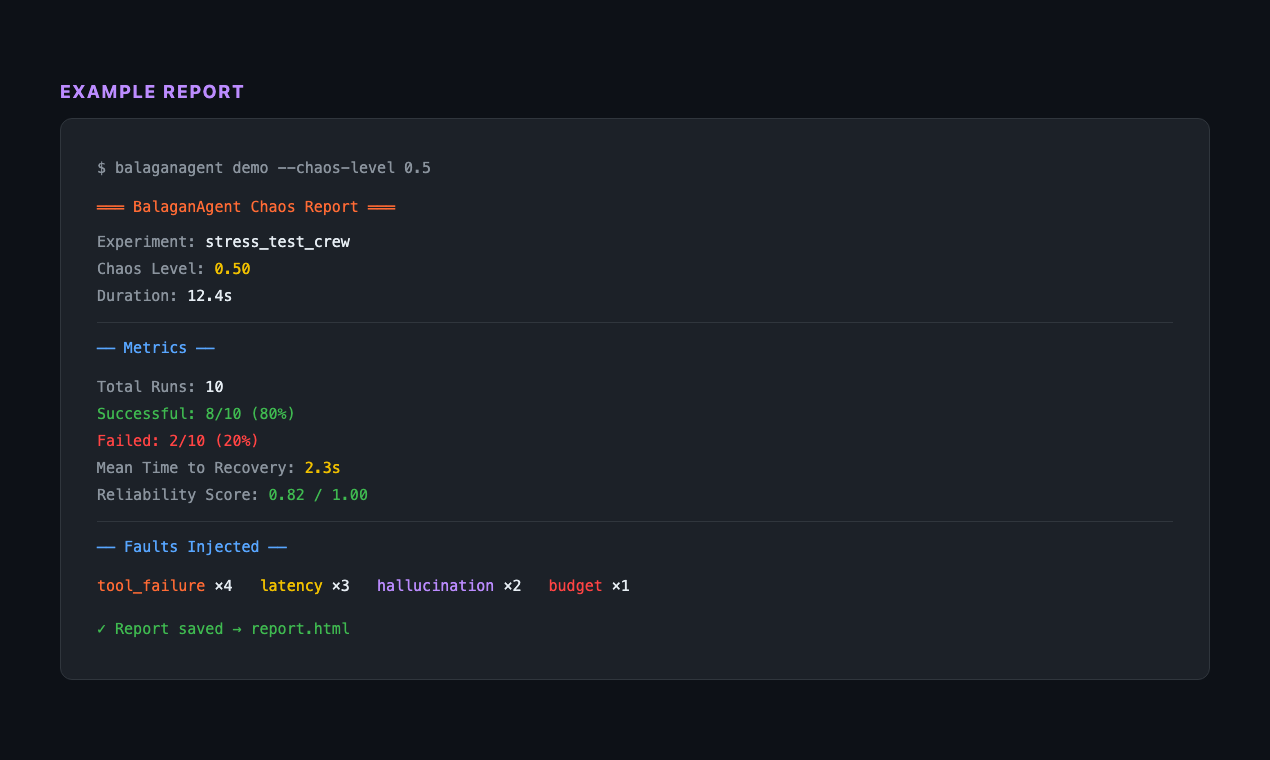Click the BalaganAgent Chaos Report title
The image size is (1270, 760).
coord(245,207)
